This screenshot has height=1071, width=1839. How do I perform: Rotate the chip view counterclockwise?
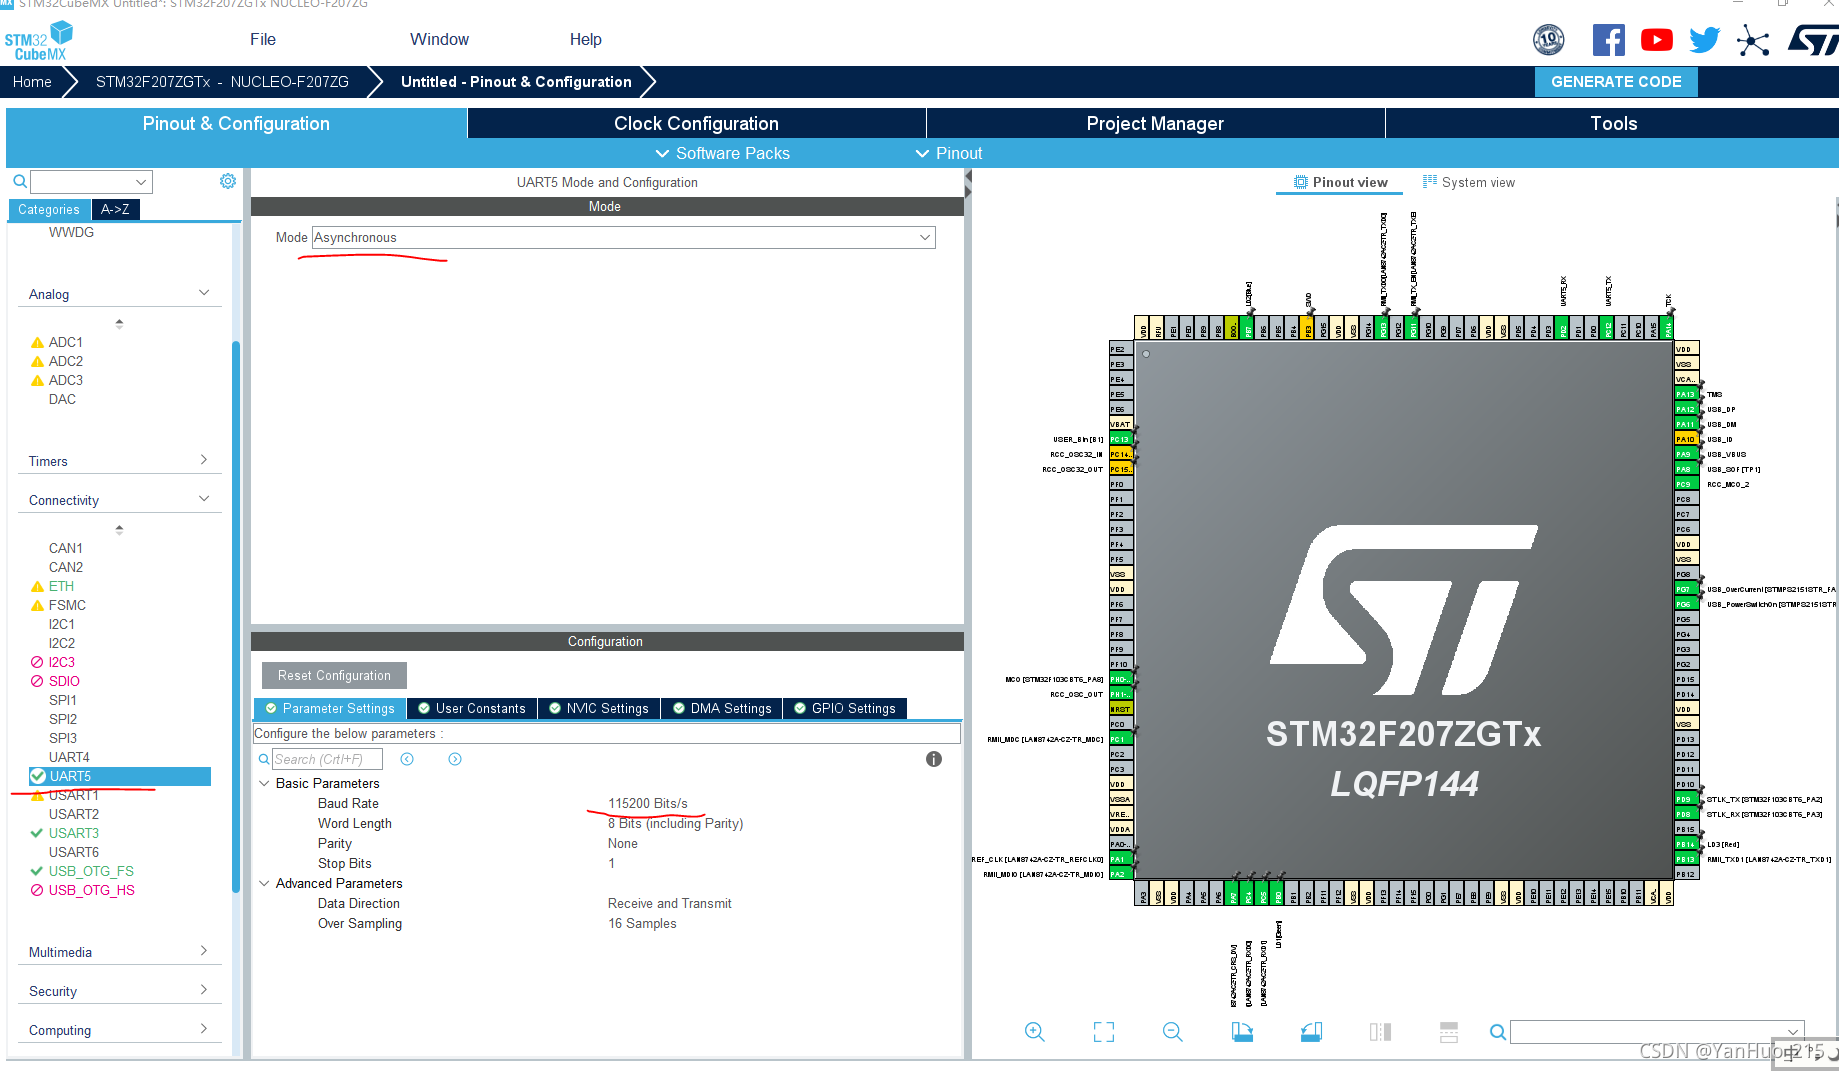(x=1311, y=1032)
